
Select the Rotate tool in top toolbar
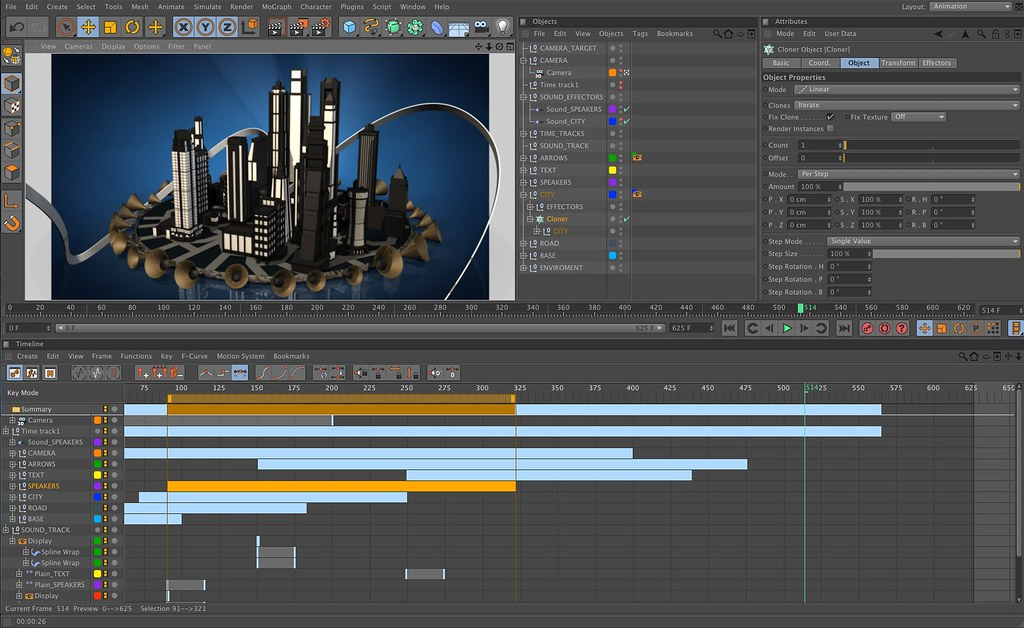(x=132, y=27)
